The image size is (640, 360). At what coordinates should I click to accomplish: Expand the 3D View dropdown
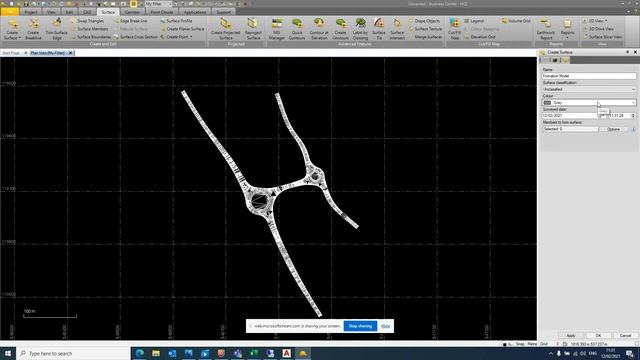coord(595,21)
